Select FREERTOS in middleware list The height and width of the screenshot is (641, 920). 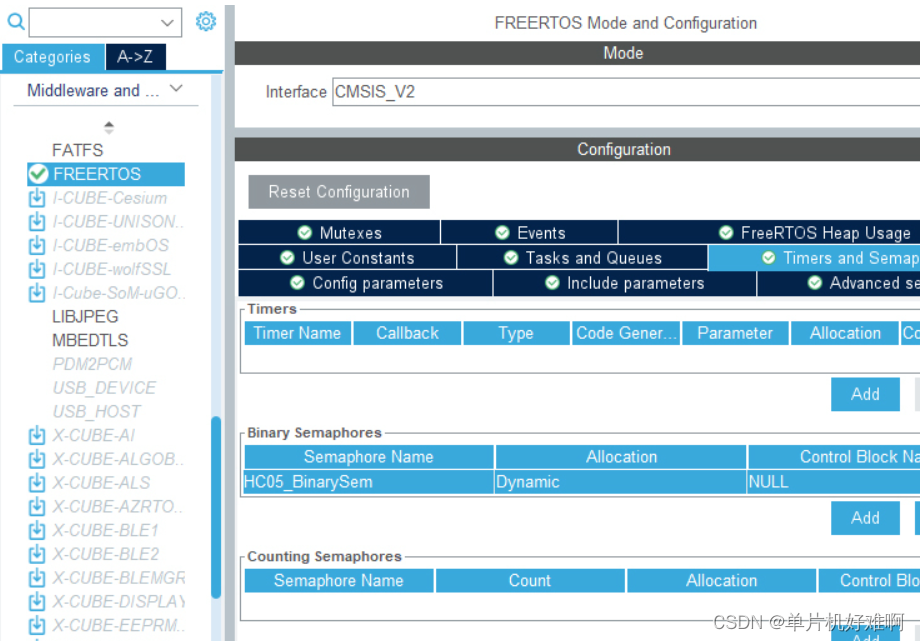[106, 174]
